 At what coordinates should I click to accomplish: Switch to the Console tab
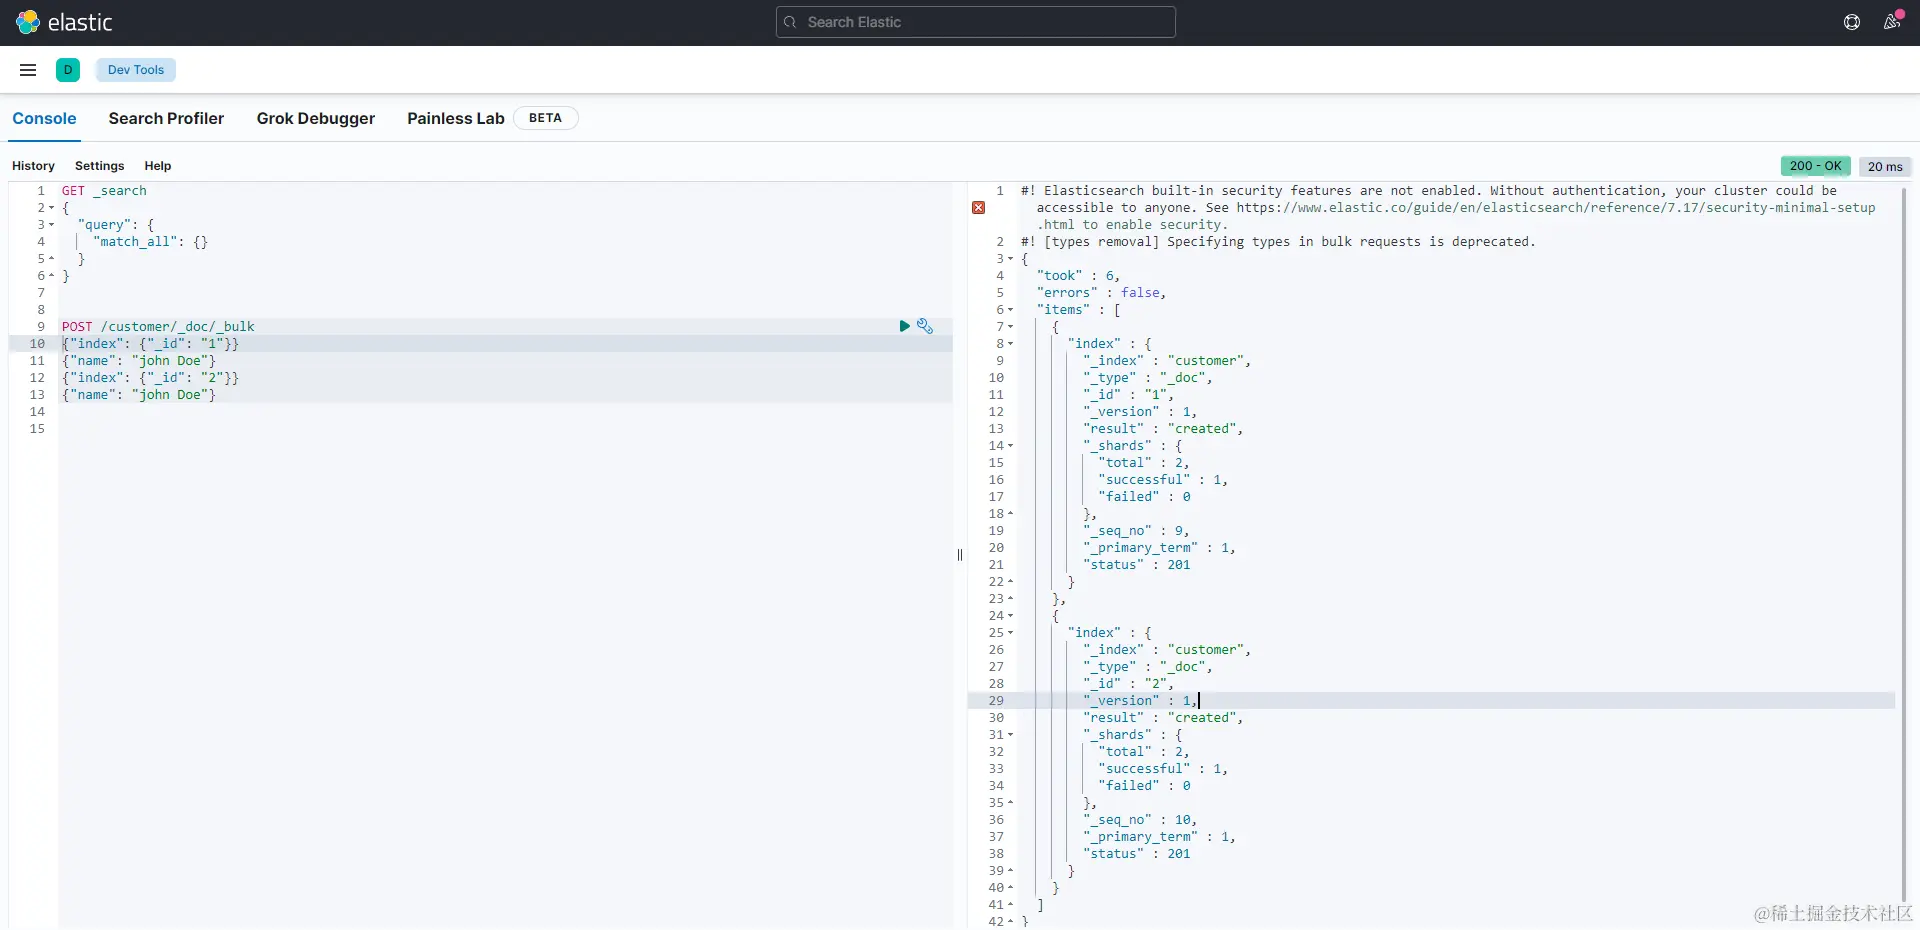(x=44, y=118)
